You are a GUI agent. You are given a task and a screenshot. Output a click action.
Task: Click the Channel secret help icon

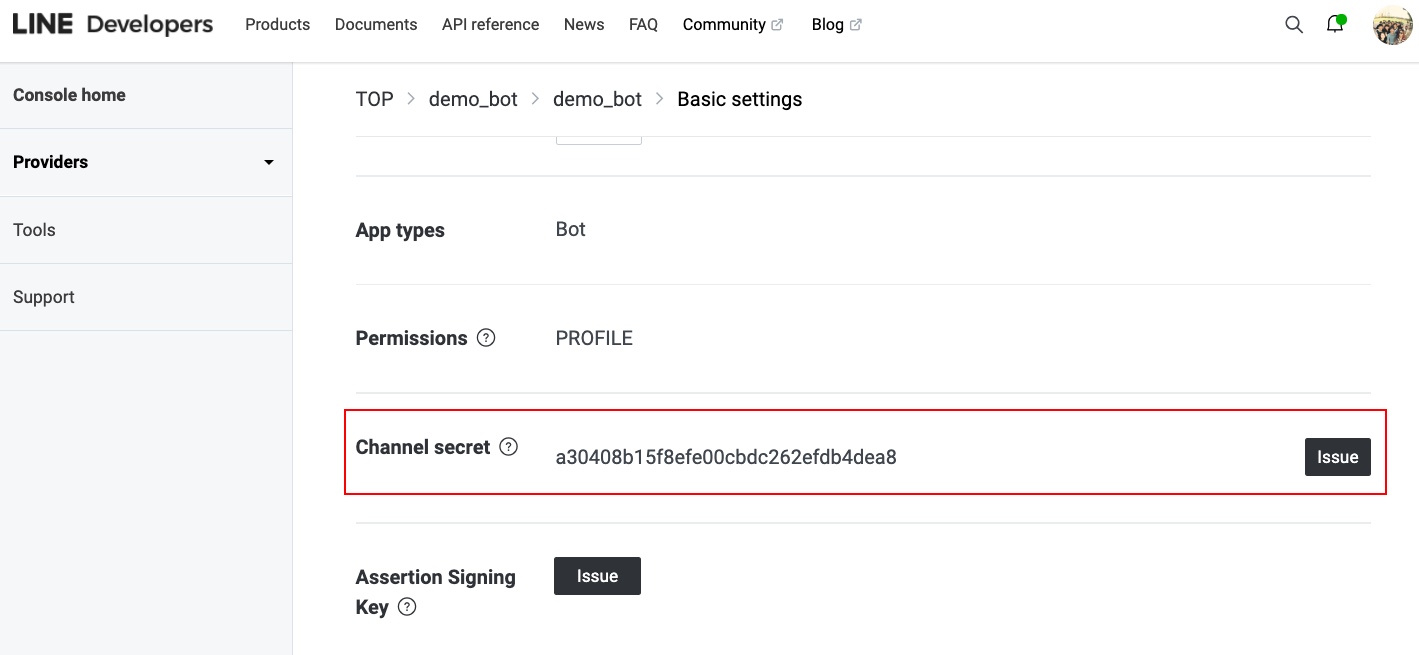point(508,447)
